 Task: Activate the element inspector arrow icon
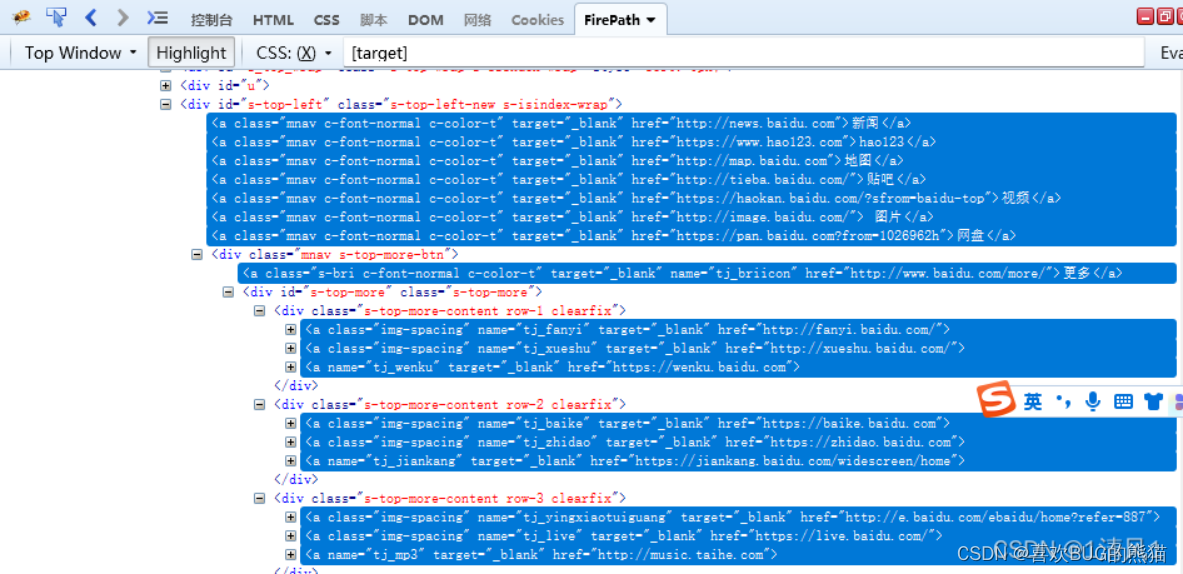point(56,17)
